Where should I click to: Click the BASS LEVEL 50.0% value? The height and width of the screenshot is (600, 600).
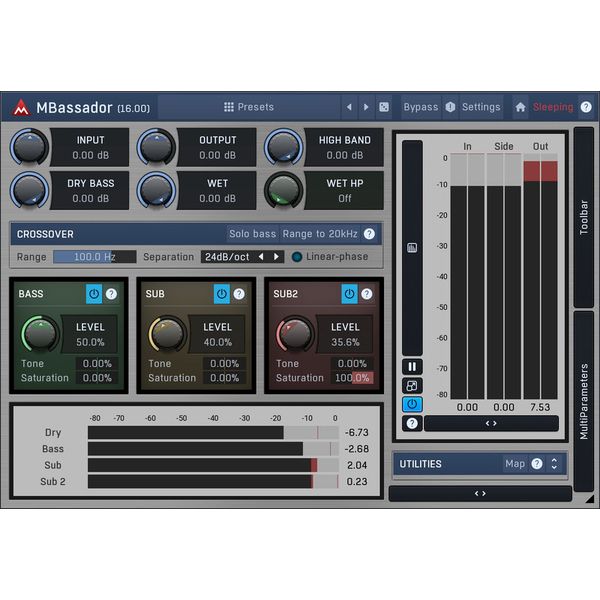[x=90, y=342]
